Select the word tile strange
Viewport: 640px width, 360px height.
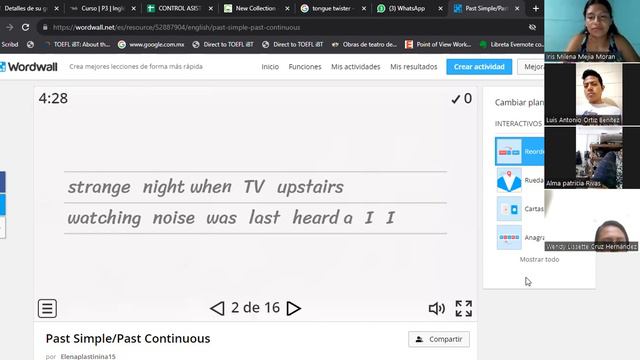point(99,187)
